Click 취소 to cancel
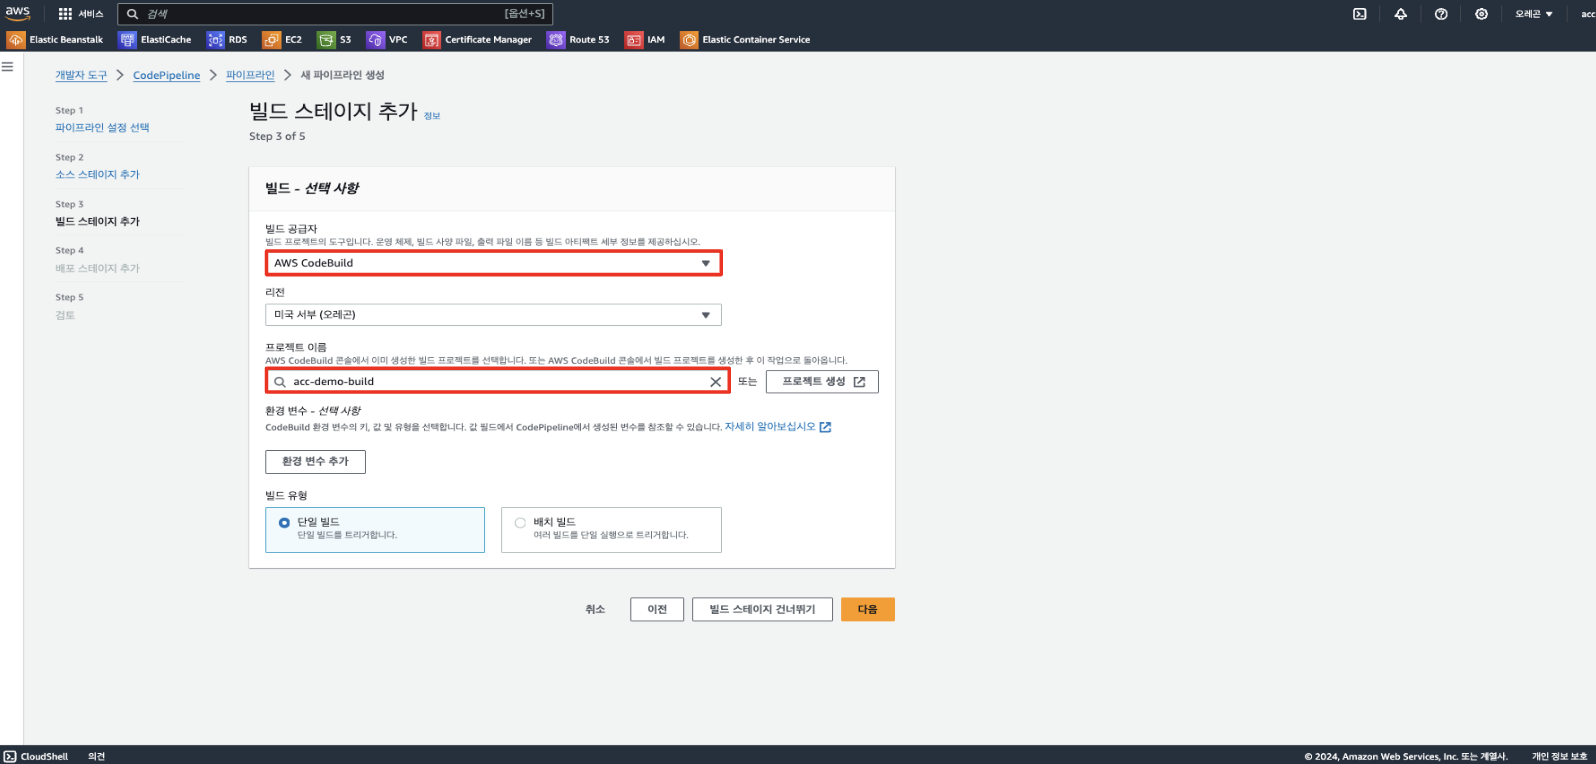The height and width of the screenshot is (764, 1596). point(595,609)
